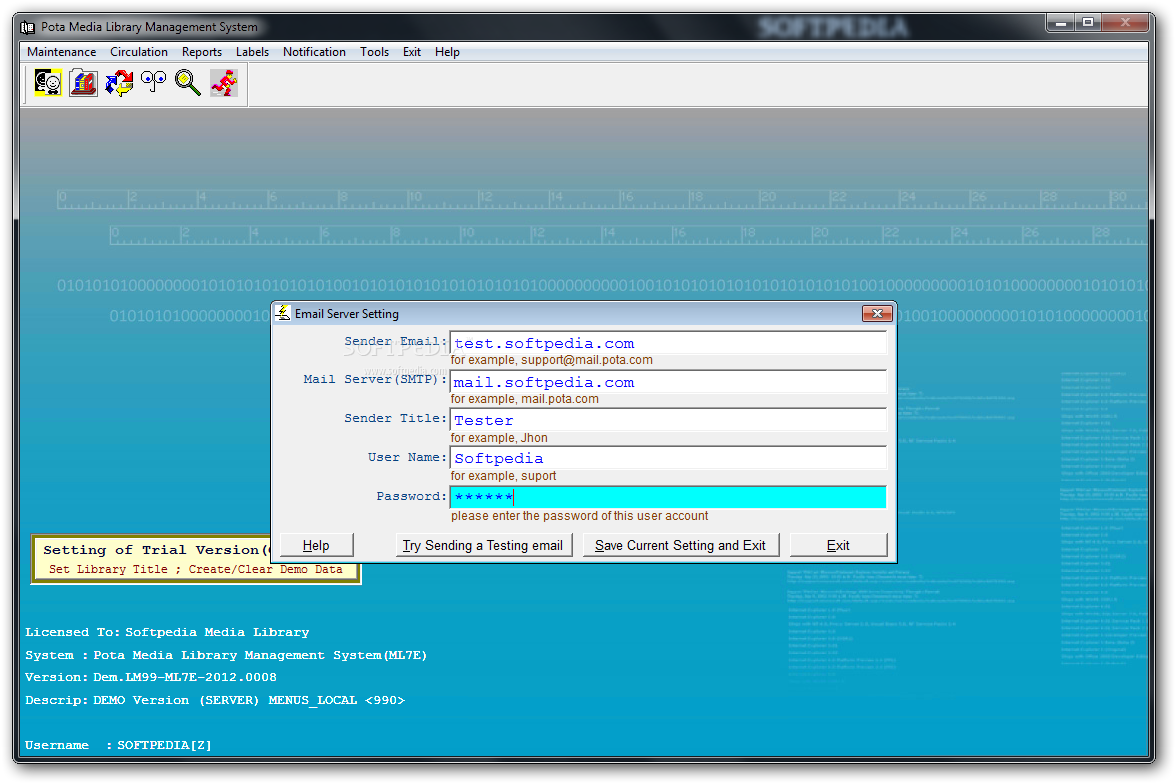Click the Help button in email dialog

coord(316,545)
